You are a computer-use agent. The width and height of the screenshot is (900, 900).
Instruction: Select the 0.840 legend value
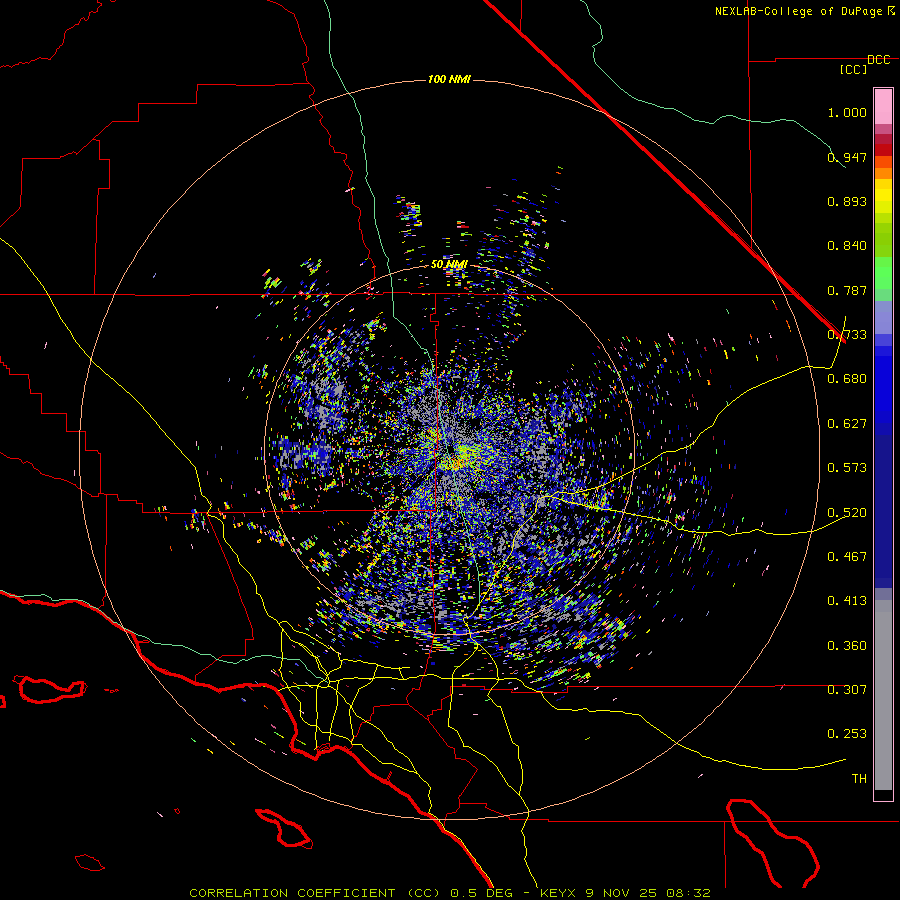(x=847, y=246)
